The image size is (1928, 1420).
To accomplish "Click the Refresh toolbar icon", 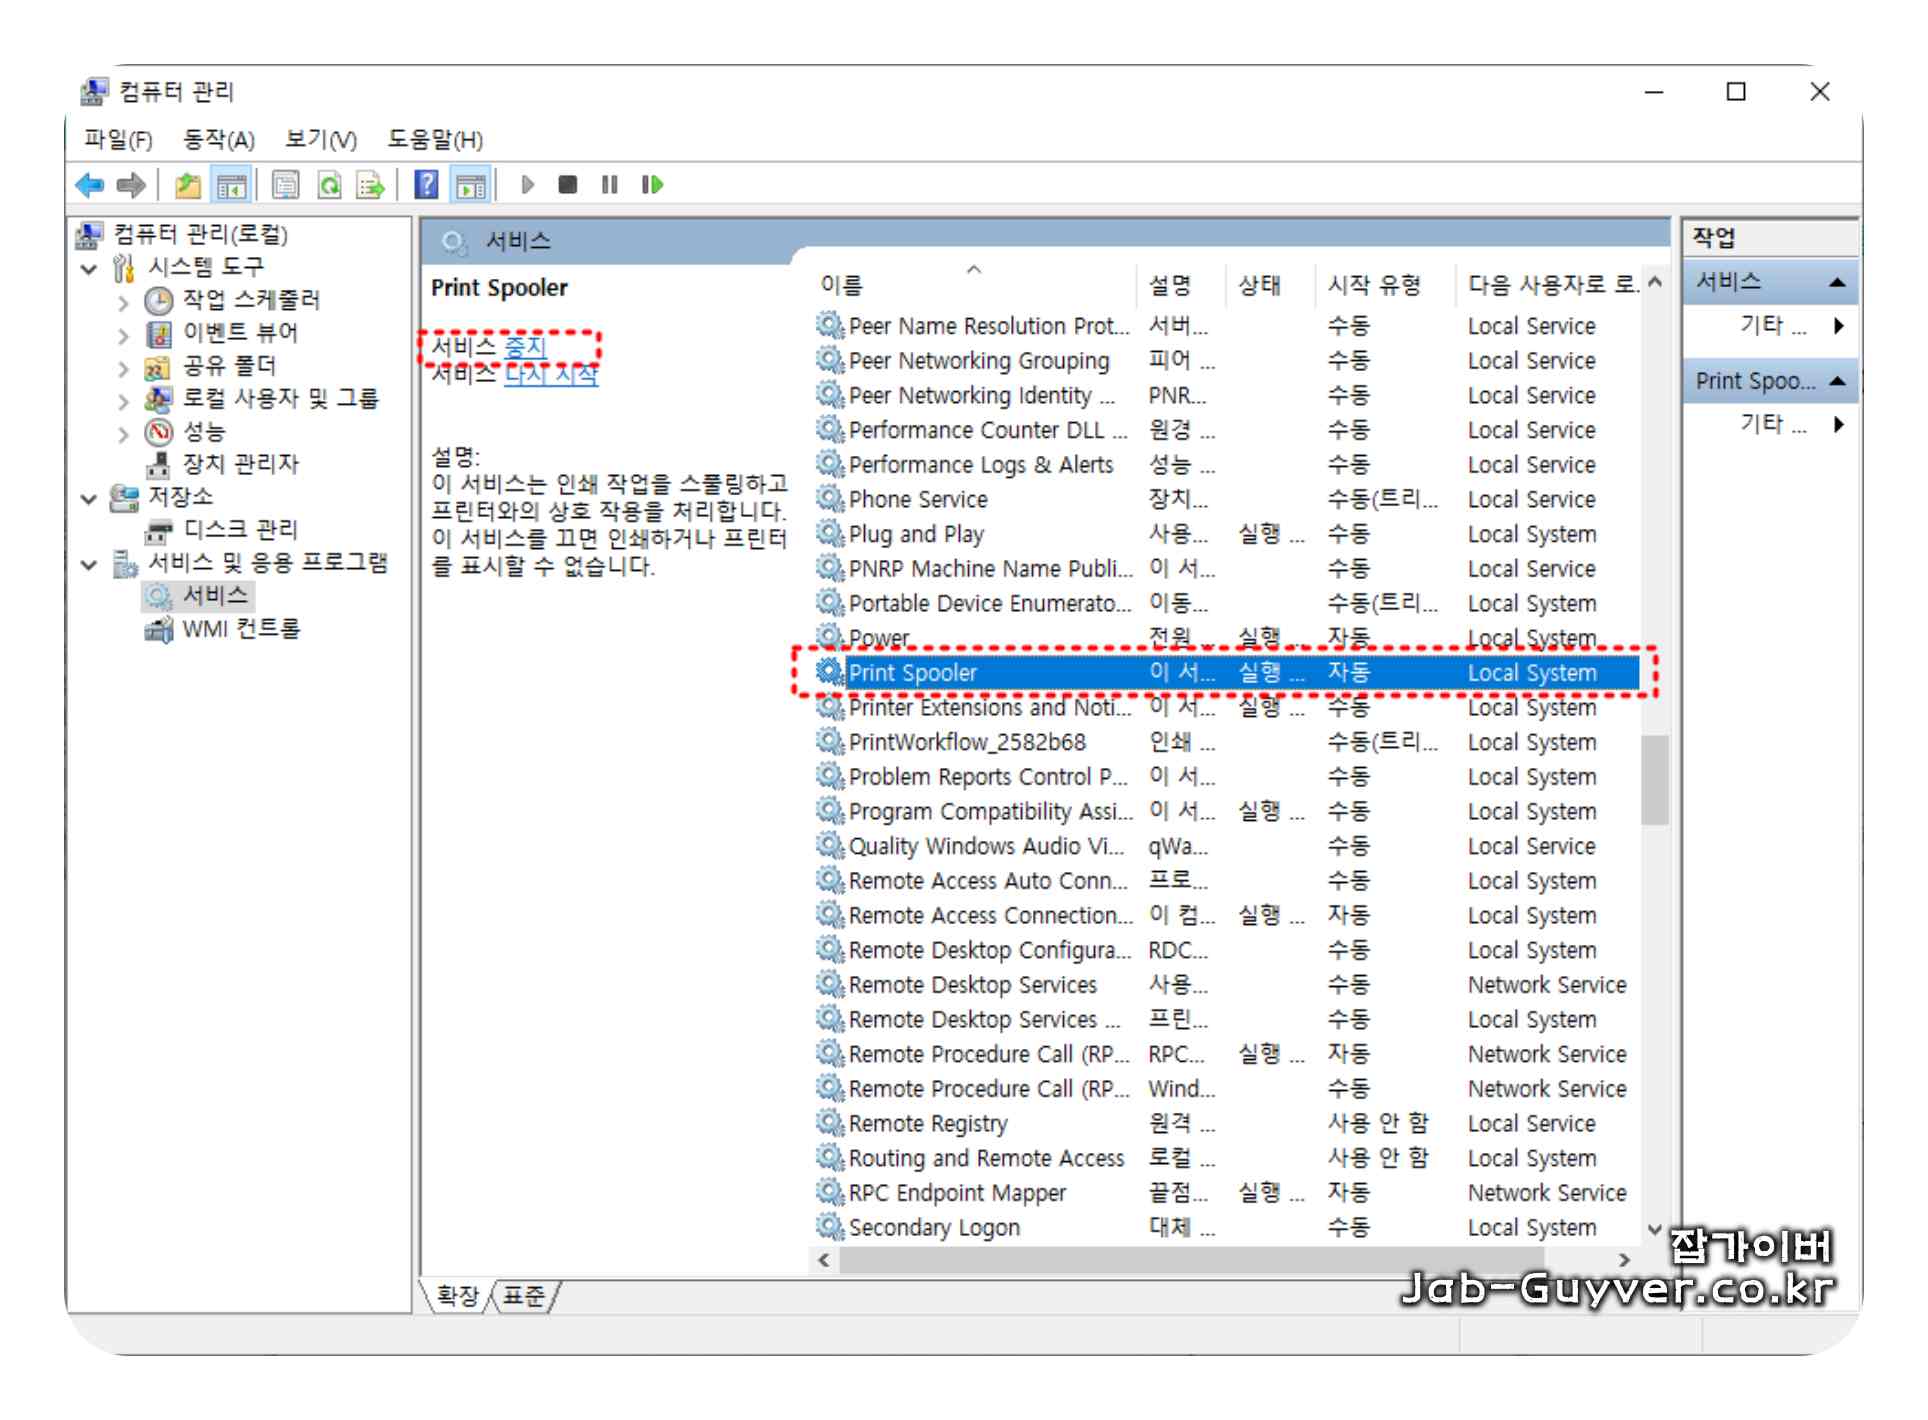I will point(329,185).
